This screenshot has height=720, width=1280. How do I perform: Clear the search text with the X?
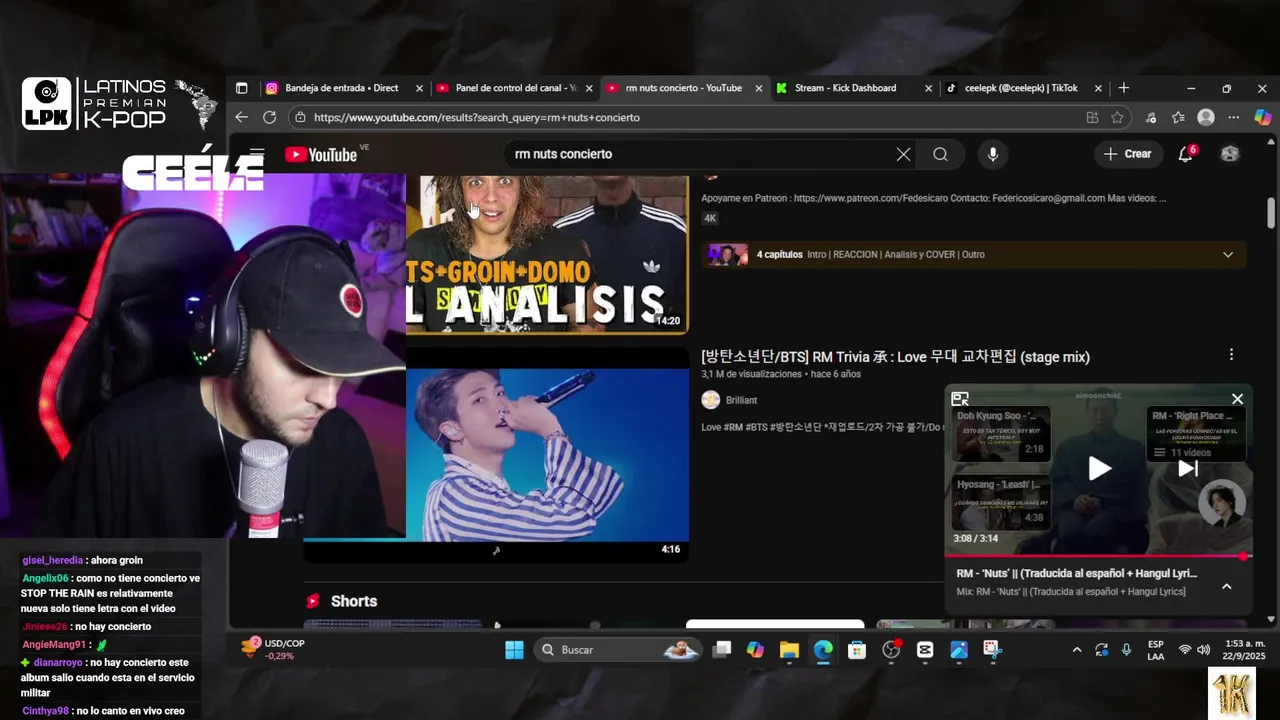pos(903,154)
